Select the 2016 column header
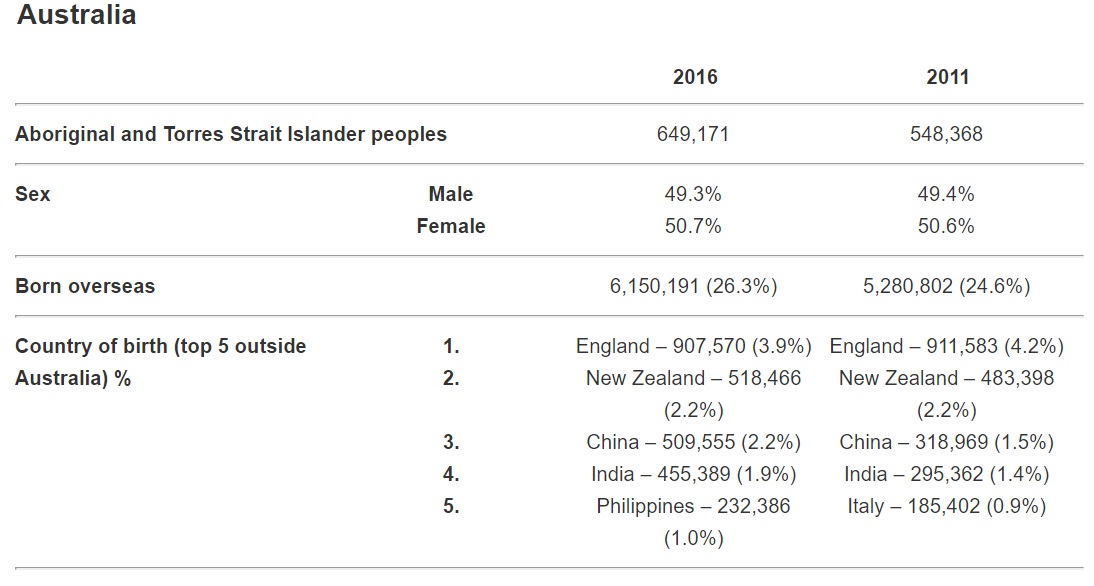This screenshot has height=586, width=1094. 695,77
